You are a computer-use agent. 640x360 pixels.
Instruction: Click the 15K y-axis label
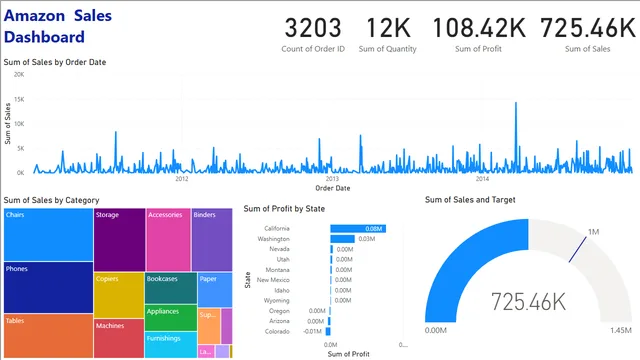coord(19,99)
